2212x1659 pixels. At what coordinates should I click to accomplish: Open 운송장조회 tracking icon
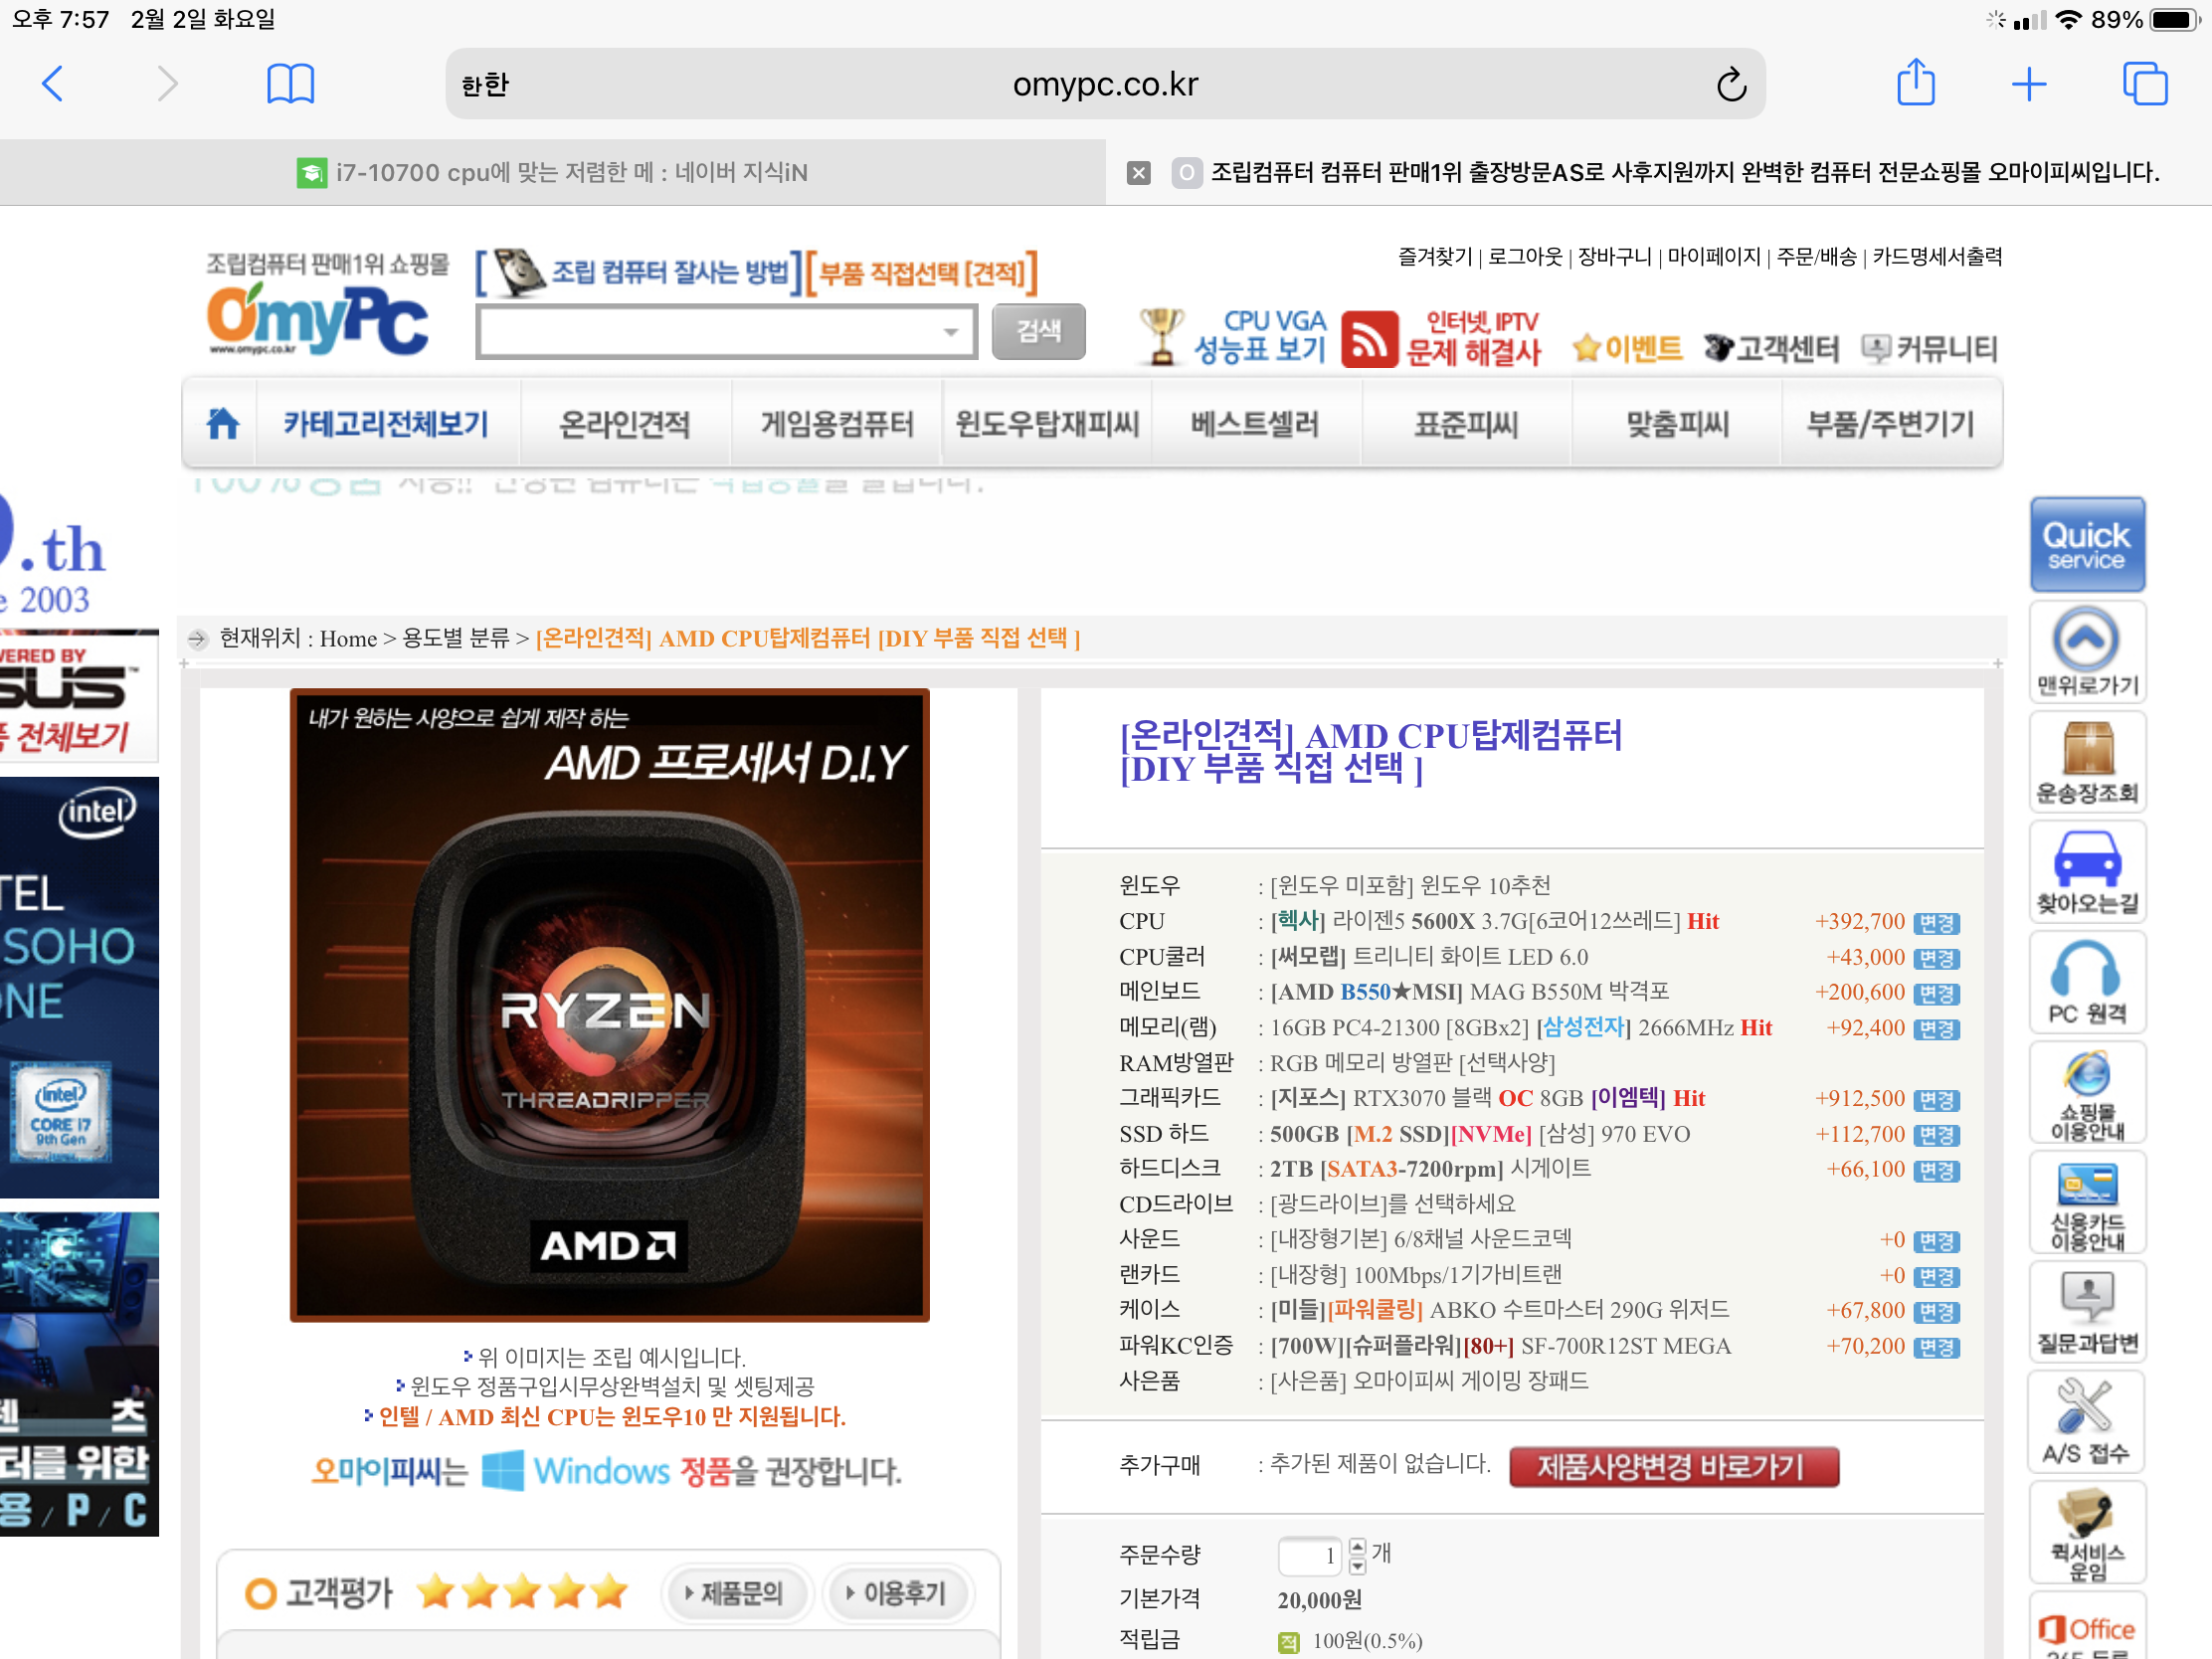[x=2087, y=762]
